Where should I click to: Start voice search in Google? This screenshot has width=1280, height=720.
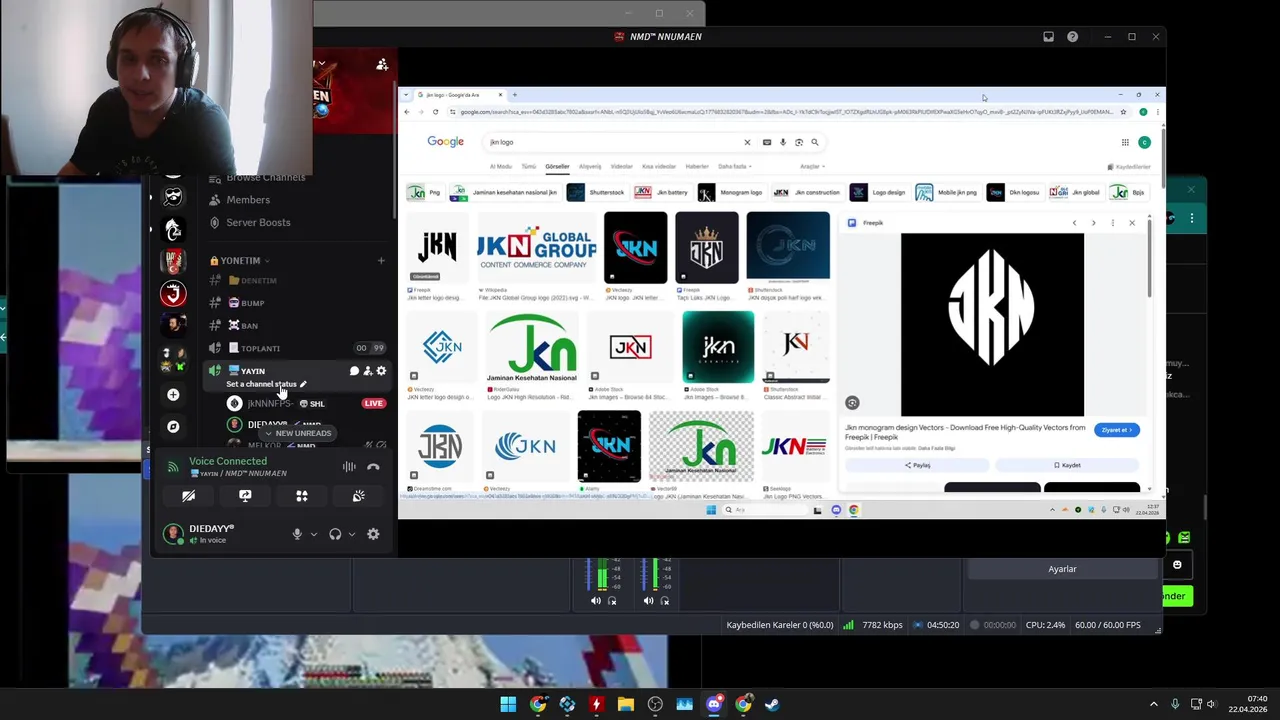coord(783,142)
